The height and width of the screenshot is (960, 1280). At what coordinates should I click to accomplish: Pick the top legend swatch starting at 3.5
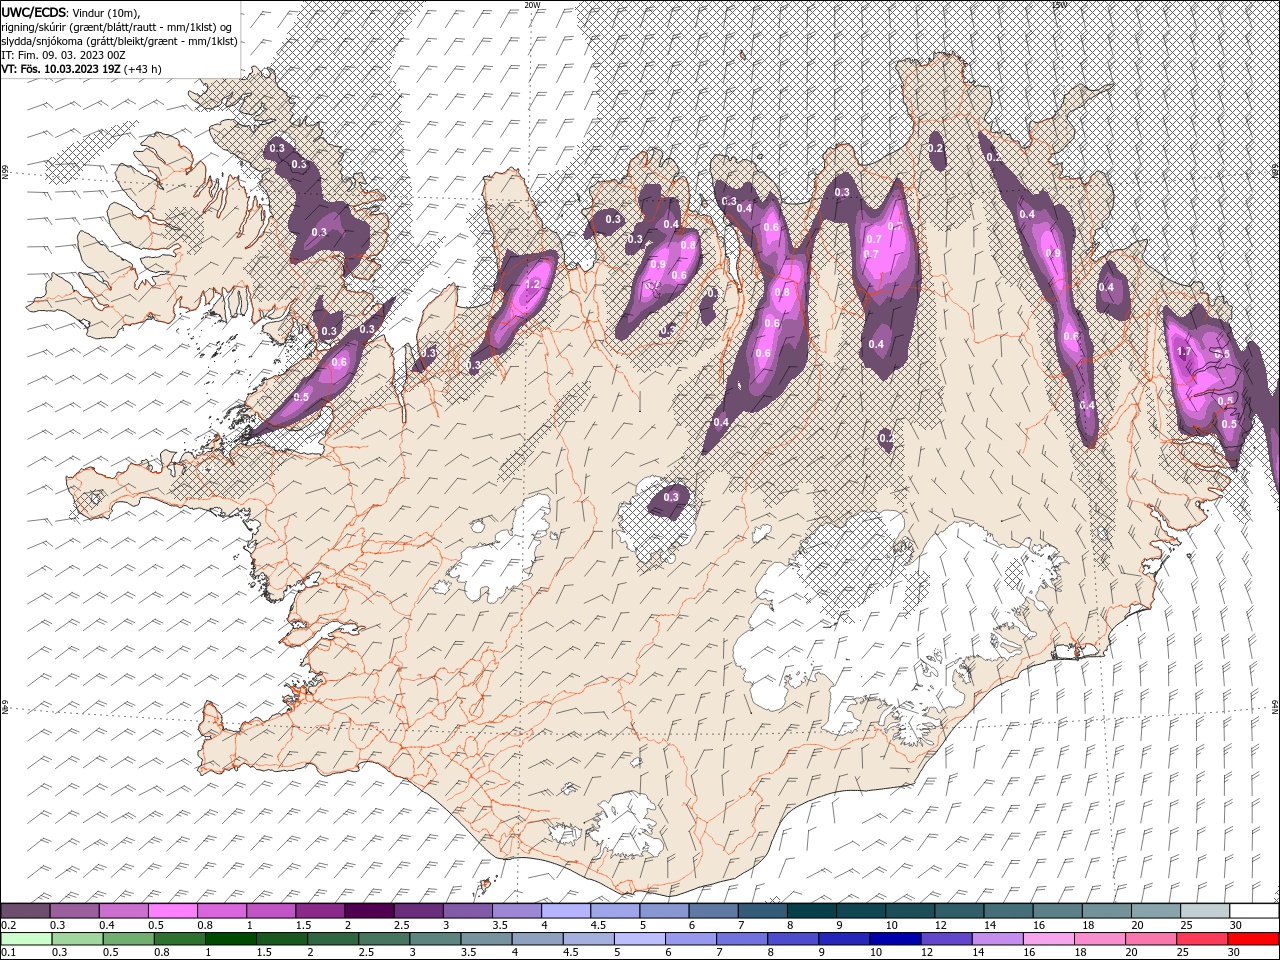[x=516, y=911]
